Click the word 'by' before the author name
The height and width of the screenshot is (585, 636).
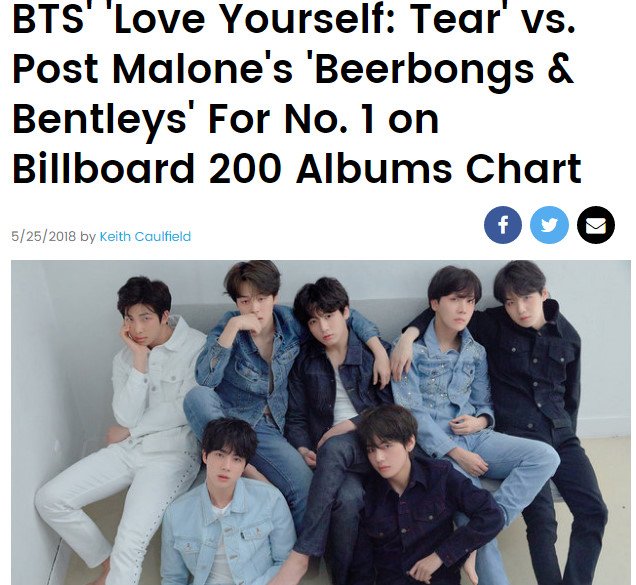(87, 237)
